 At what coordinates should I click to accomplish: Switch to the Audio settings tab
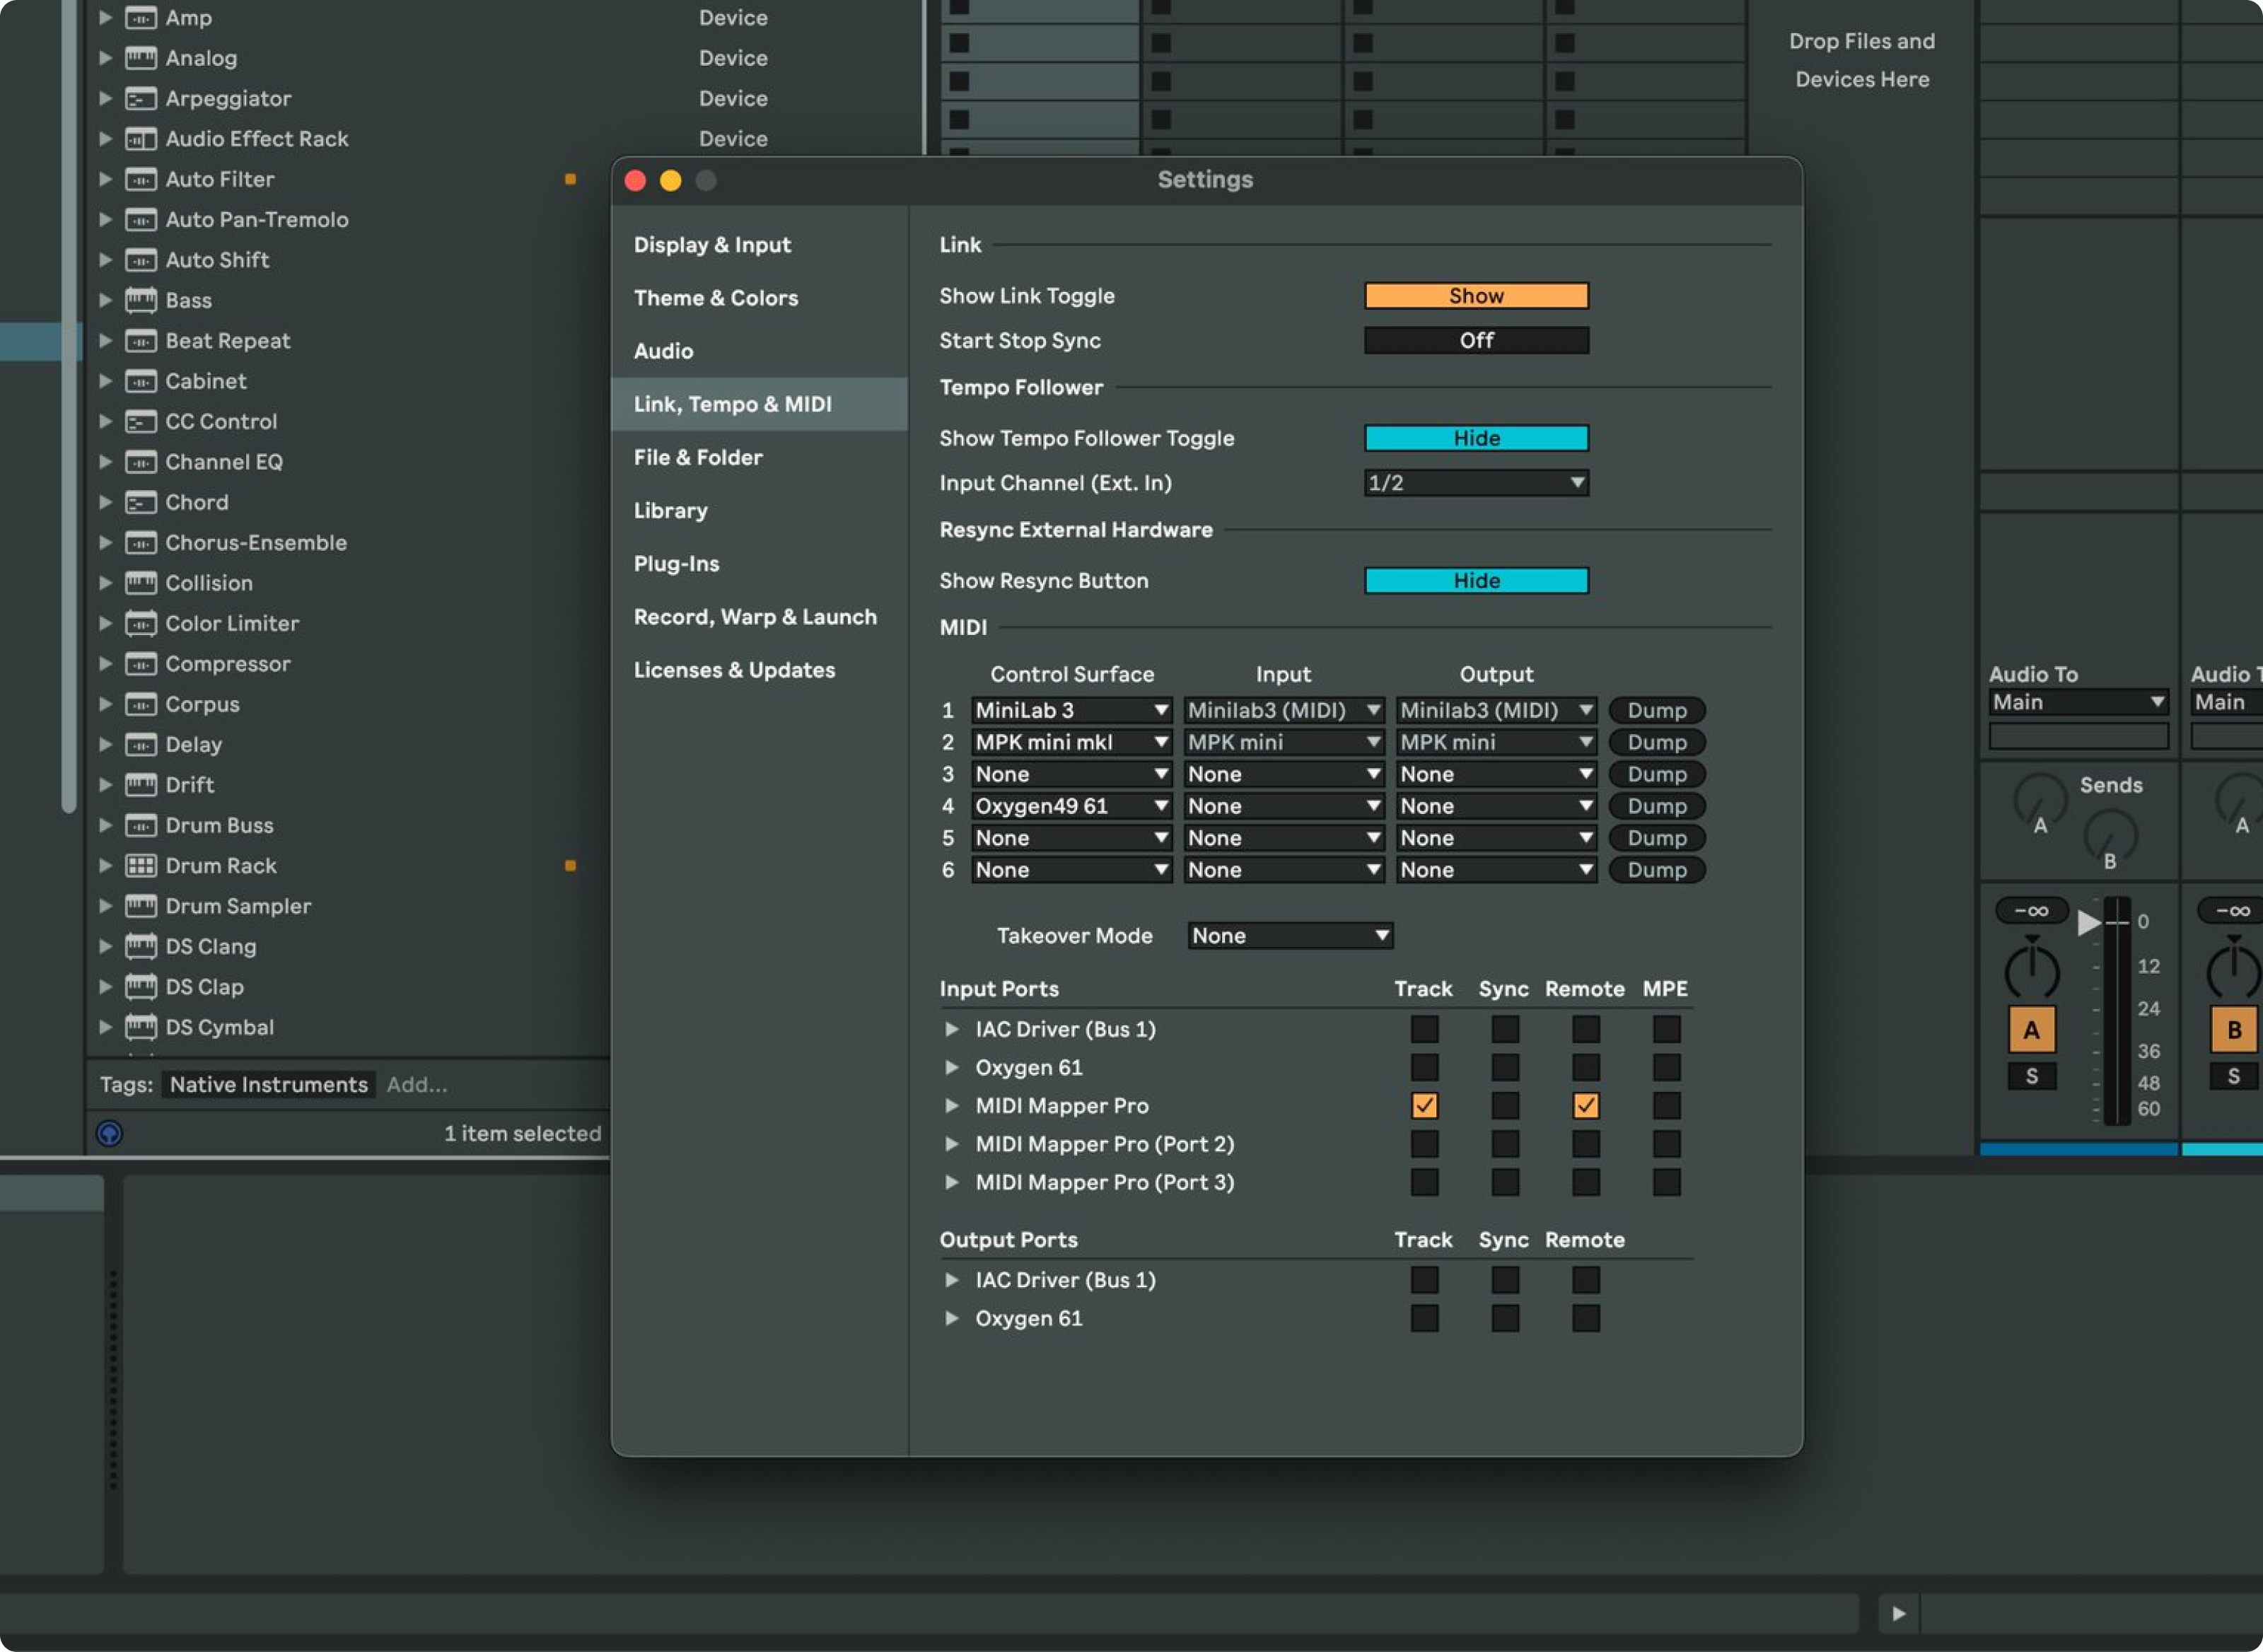[x=663, y=350]
